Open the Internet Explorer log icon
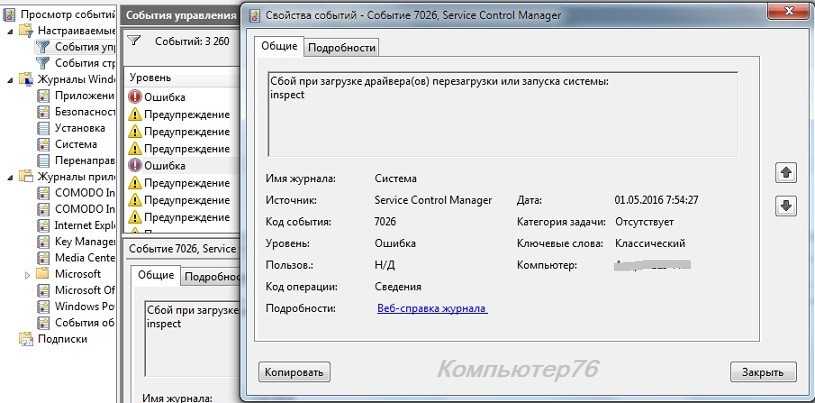Screen dimensions: 815x403 tap(44, 225)
